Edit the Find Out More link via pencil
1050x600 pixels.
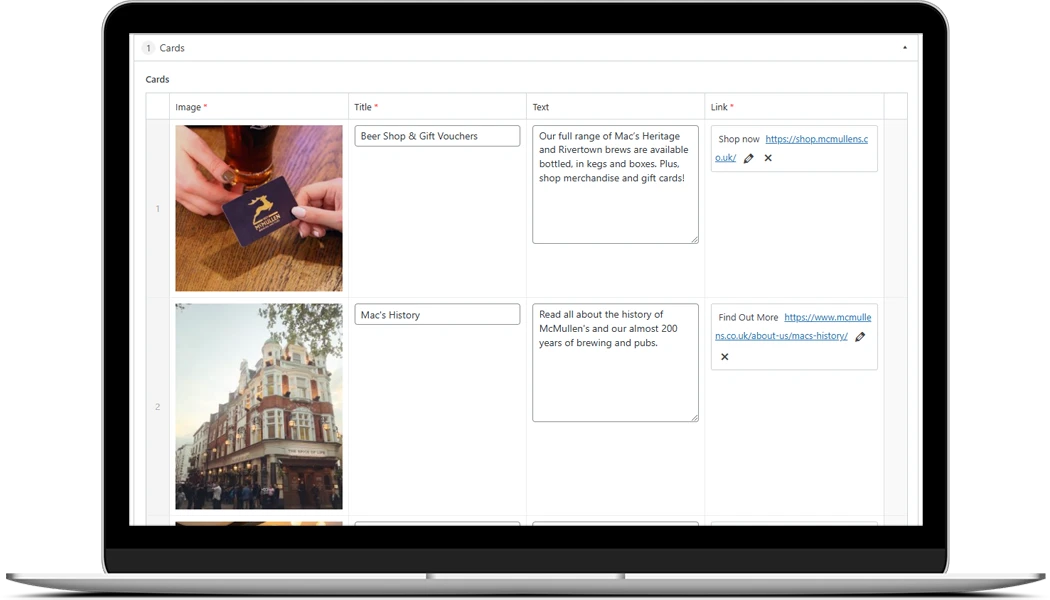click(860, 337)
